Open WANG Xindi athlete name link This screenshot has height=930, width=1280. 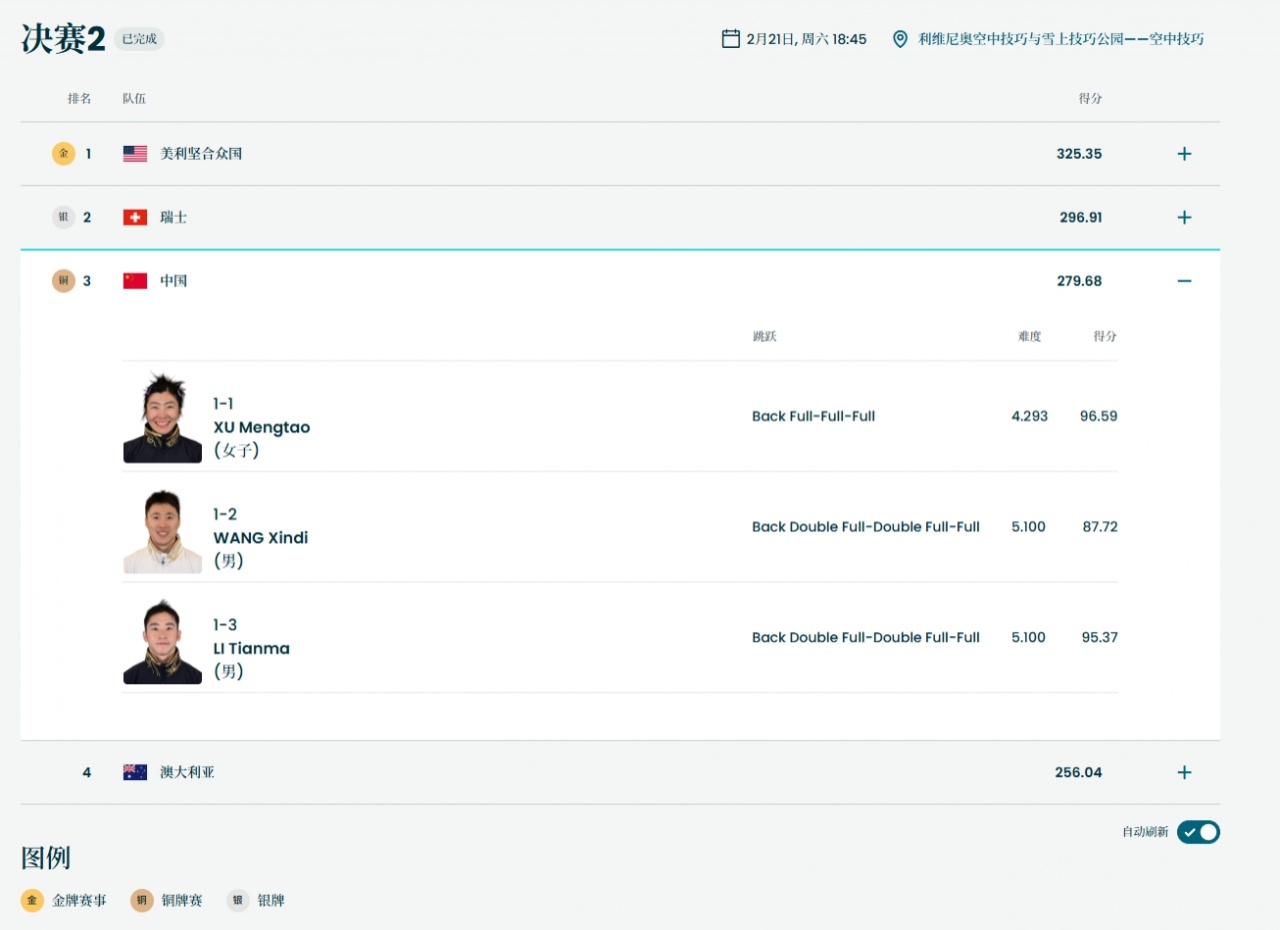pos(260,538)
